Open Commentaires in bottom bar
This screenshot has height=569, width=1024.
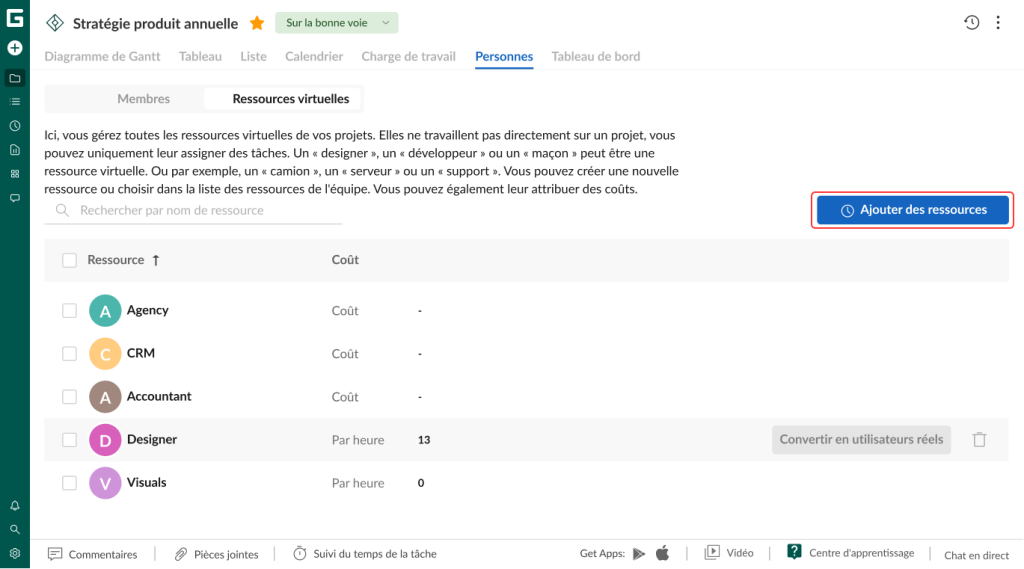click(x=93, y=554)
